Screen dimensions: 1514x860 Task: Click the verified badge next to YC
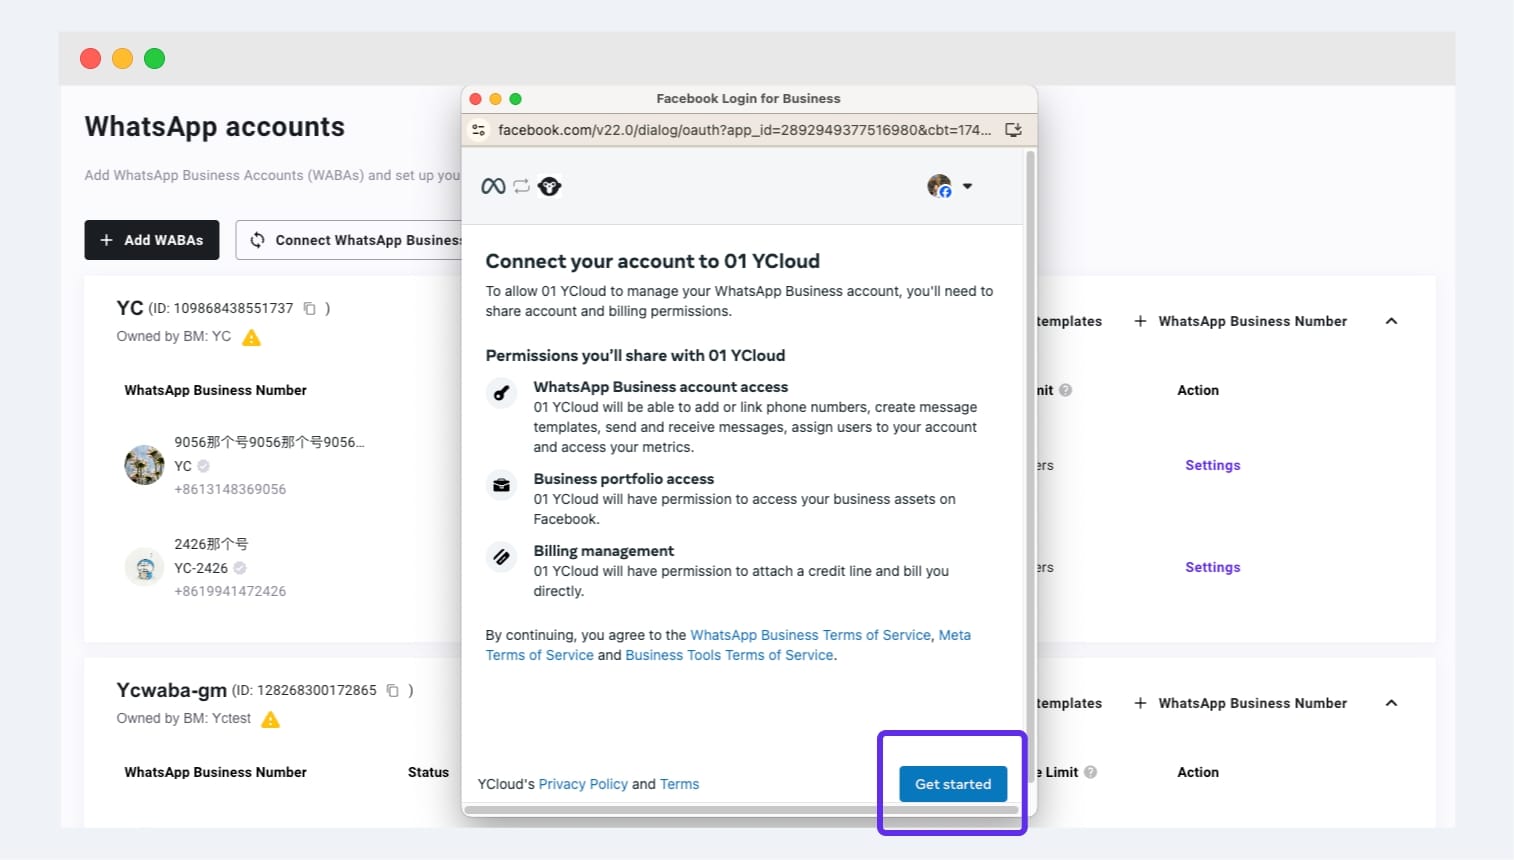click(204, 466)
